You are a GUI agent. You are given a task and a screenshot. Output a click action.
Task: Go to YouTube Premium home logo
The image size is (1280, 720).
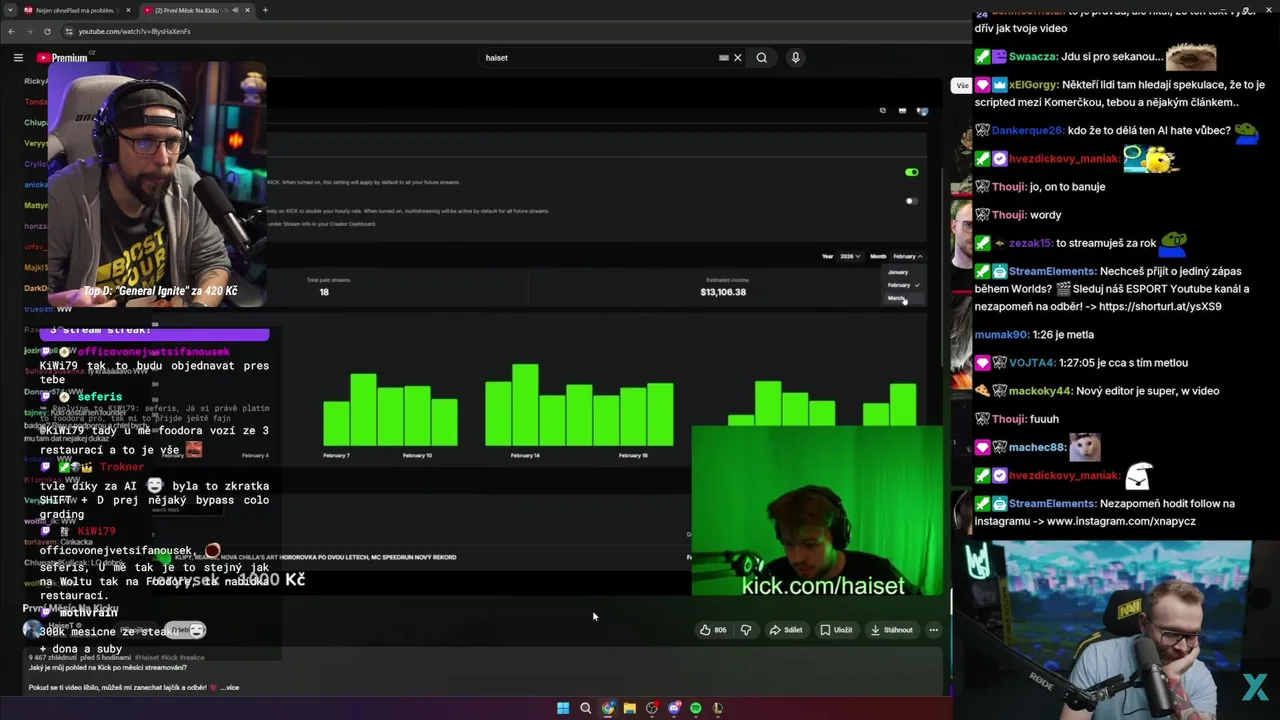pos(63,58)
